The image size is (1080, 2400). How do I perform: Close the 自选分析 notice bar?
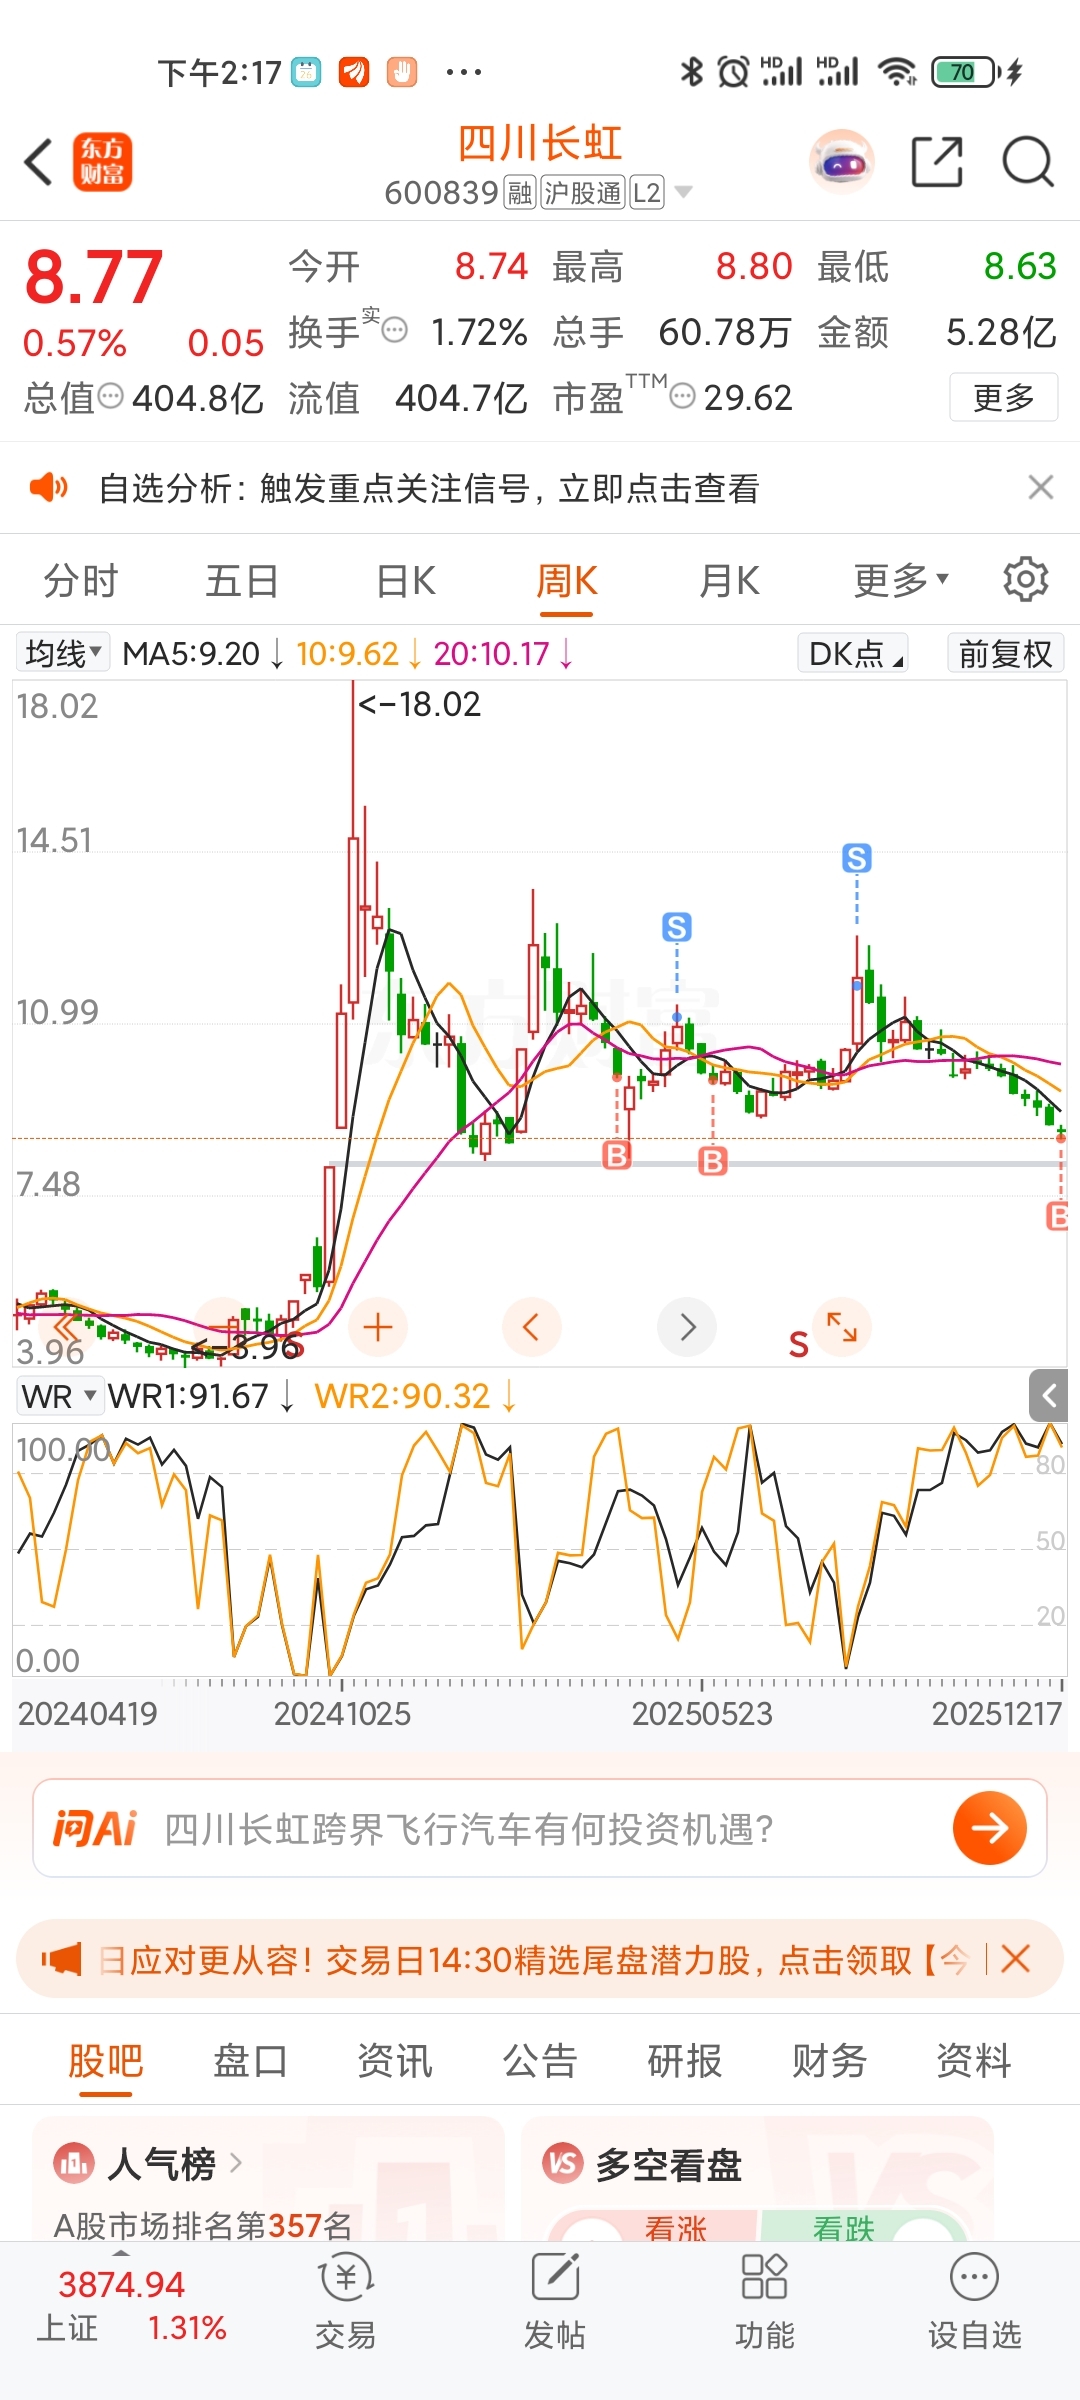click(1041, 487)
